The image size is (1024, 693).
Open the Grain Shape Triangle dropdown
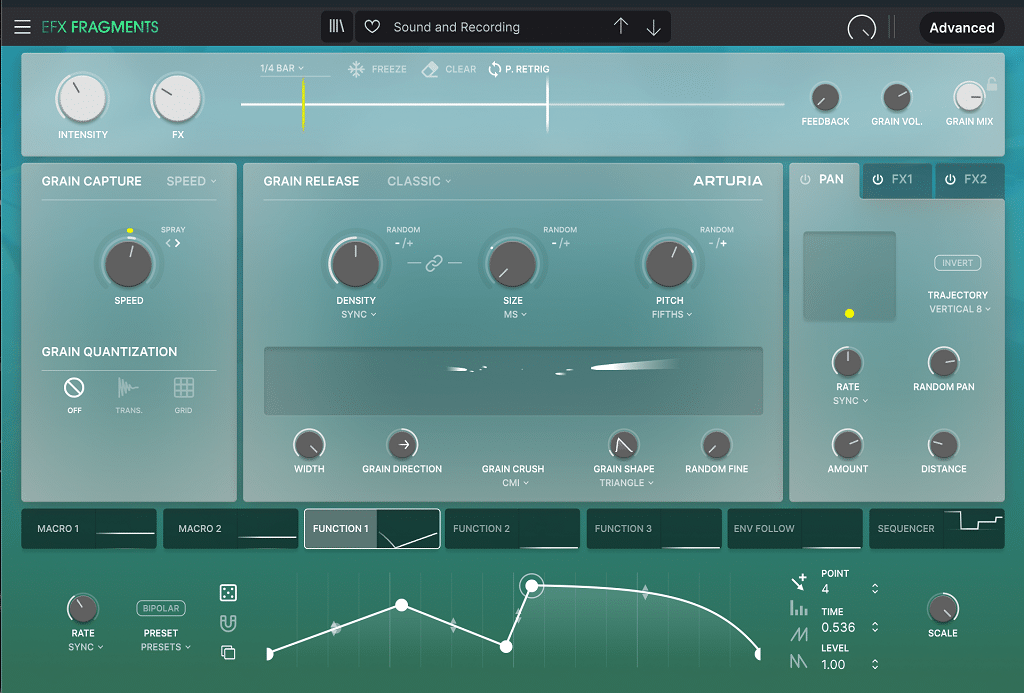(x=626, y=483)
